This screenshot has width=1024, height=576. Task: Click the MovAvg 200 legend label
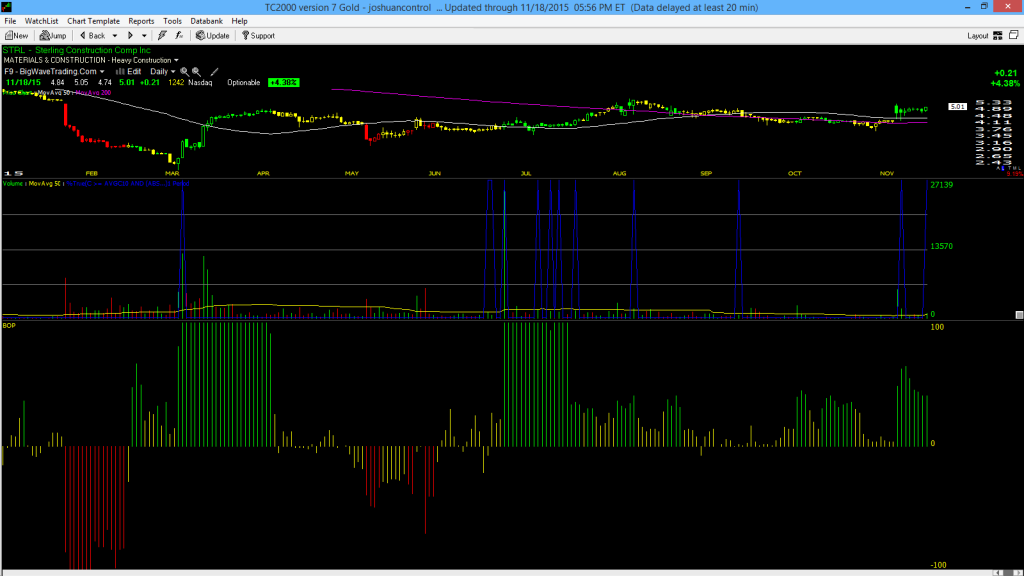[x=93, y=93]
